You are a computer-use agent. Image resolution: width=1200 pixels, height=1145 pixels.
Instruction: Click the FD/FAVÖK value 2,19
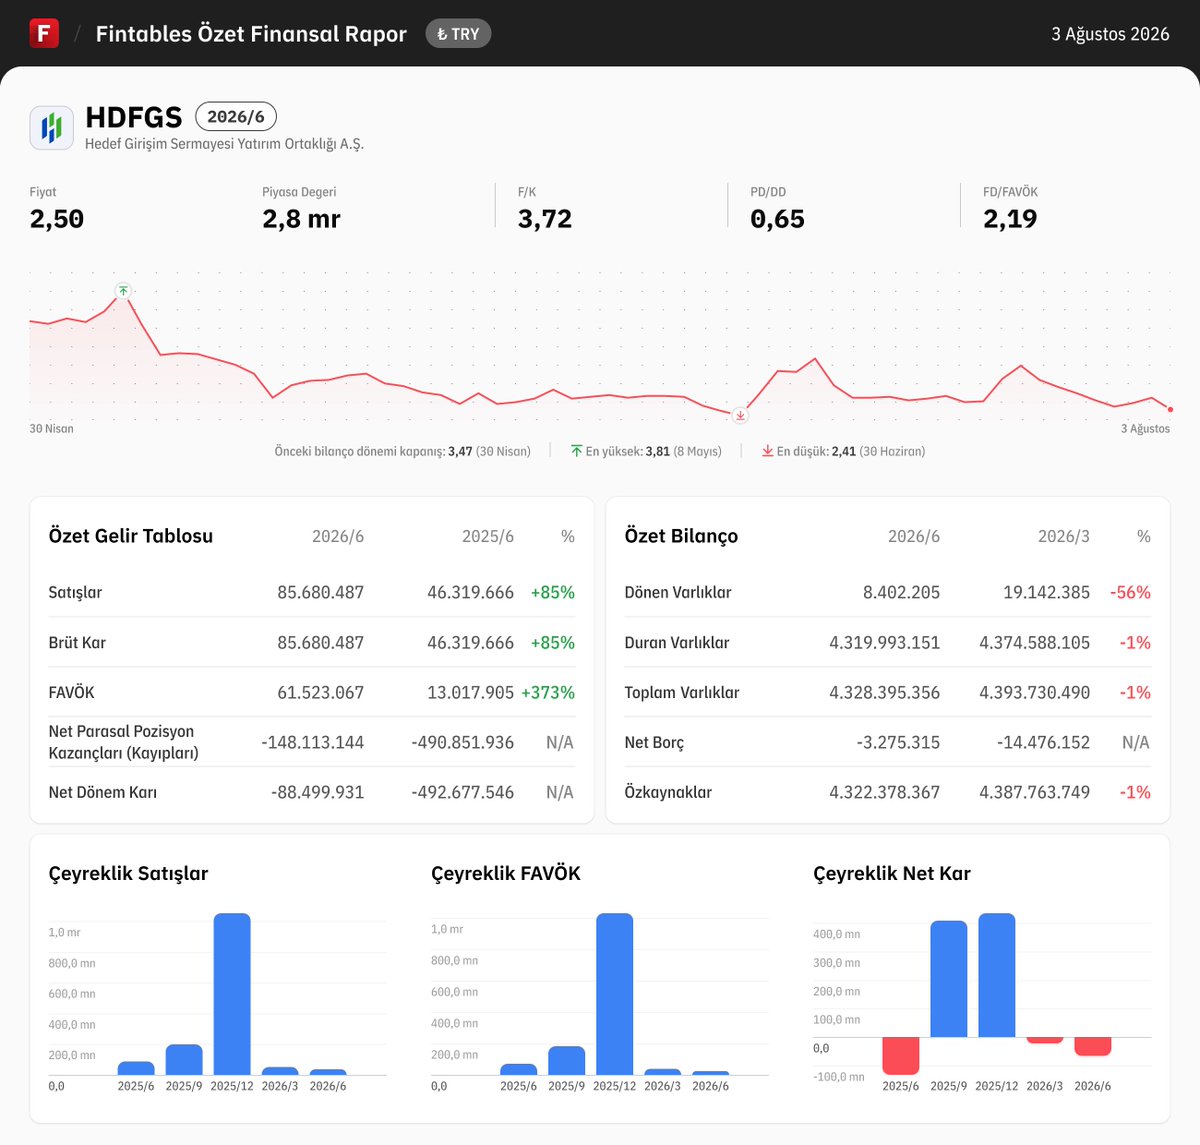(x=1010, y=219)
